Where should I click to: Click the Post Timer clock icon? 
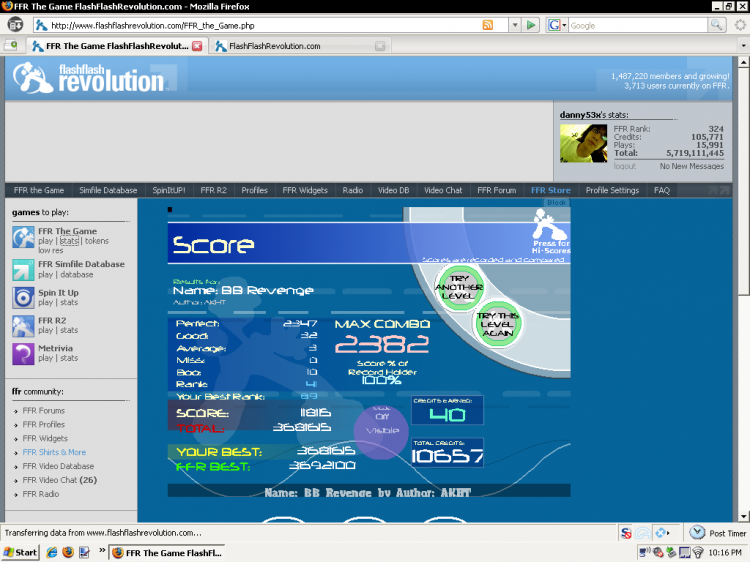(697, 532)
